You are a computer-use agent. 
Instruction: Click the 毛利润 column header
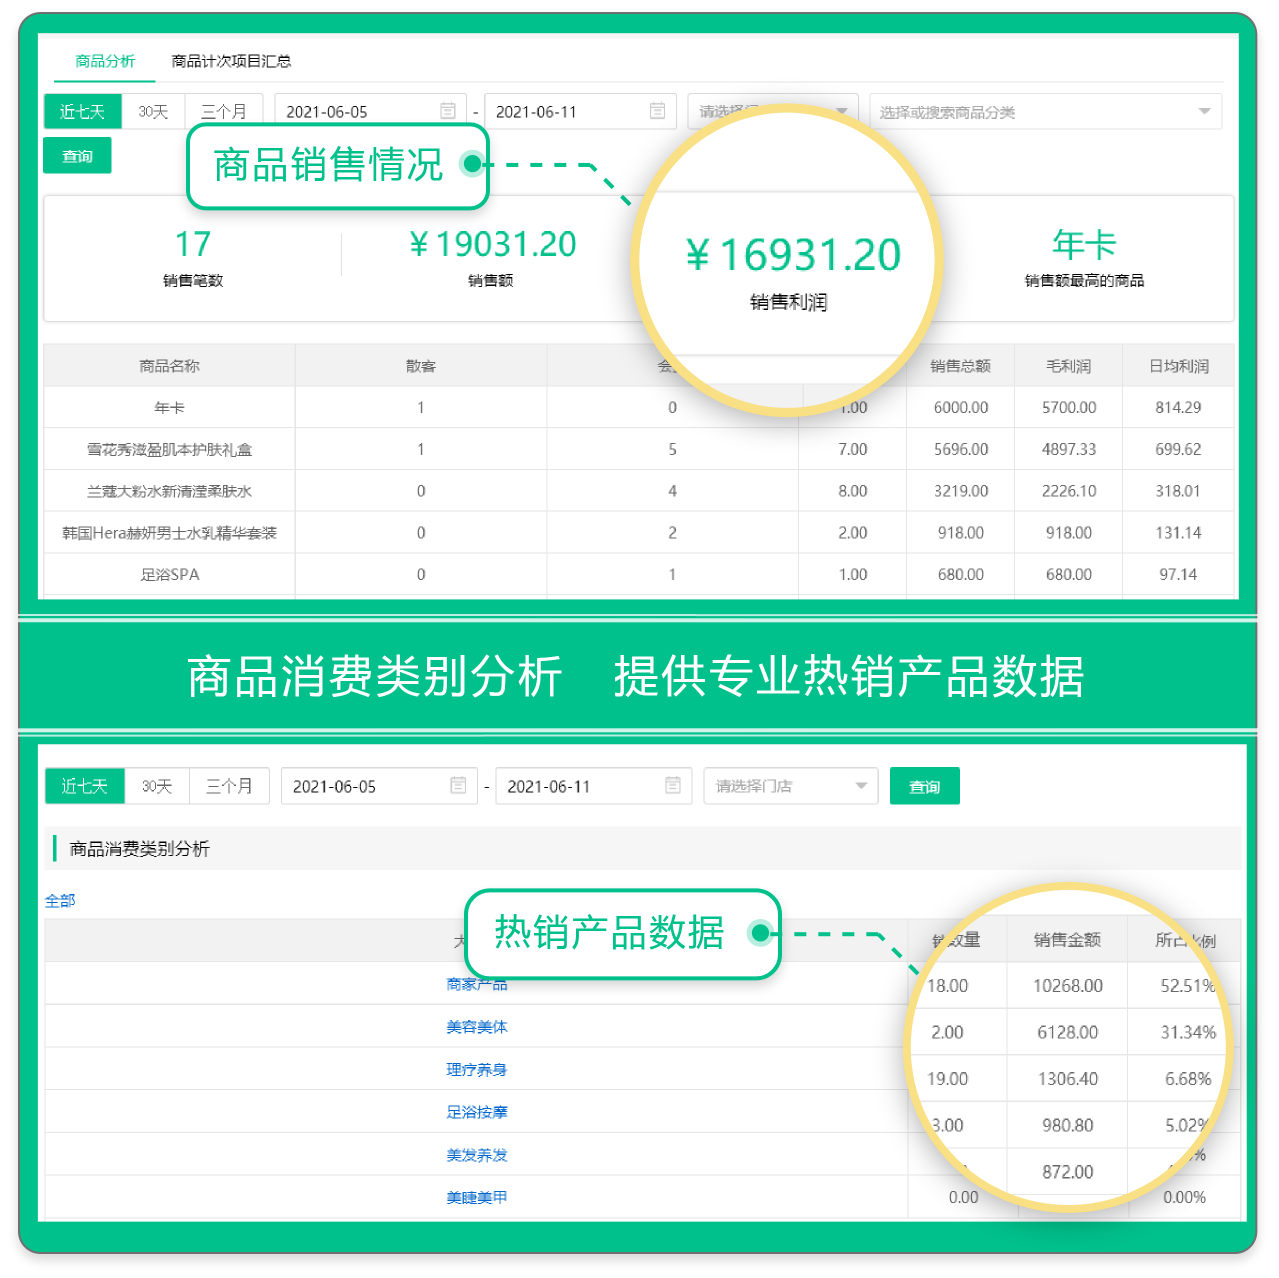coord(1068,366)
